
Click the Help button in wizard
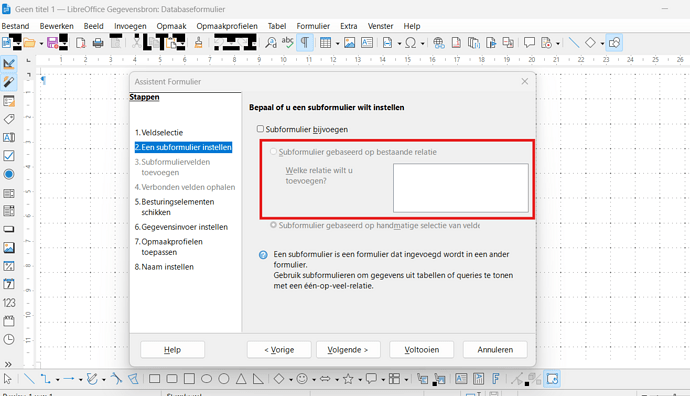point(172,349)
